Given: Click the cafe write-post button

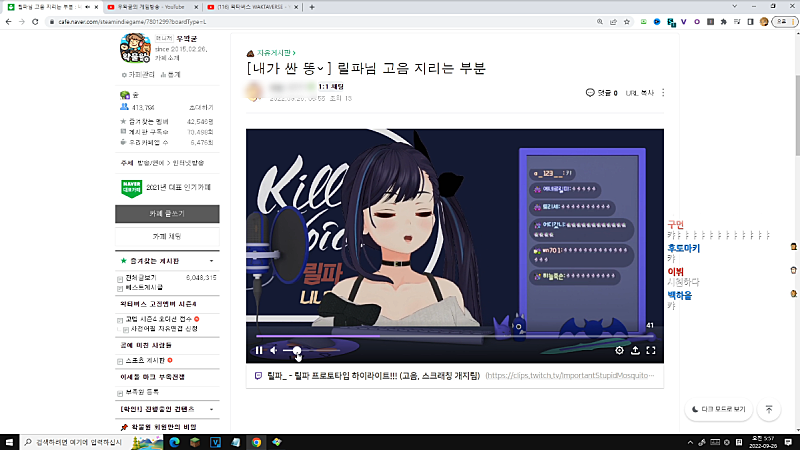Looking at the screenshot, I should click(167, 214).
